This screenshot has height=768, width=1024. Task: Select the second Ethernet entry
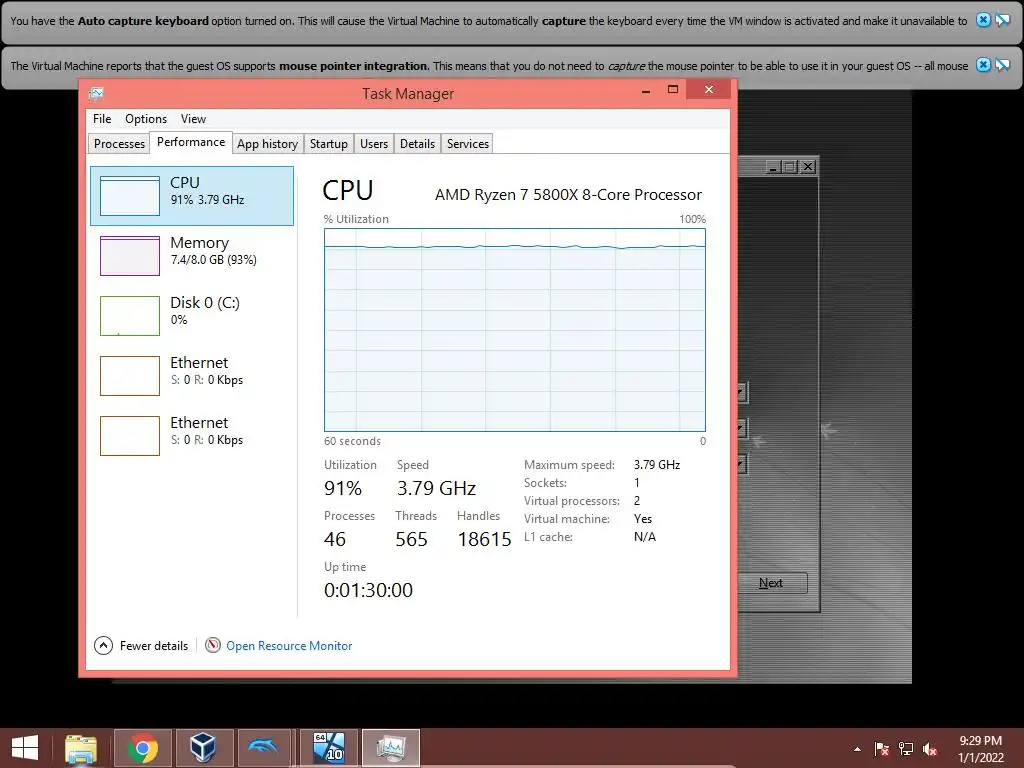[192, 436]
